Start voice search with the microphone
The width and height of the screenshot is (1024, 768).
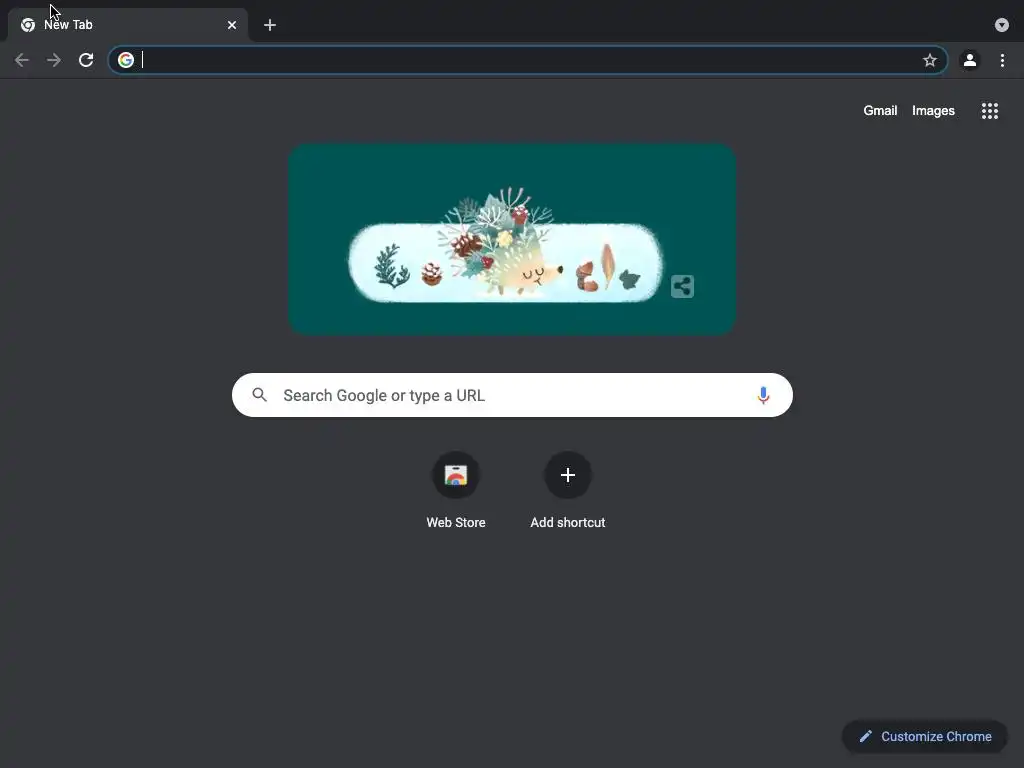click(x=763, y=395)
